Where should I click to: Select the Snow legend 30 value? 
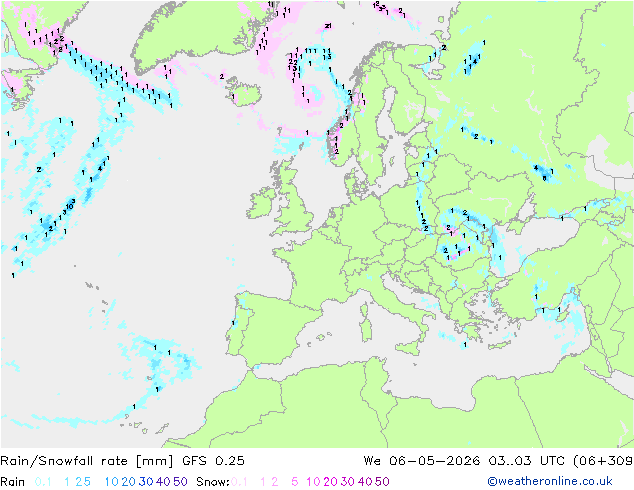[x=348, y=482]
